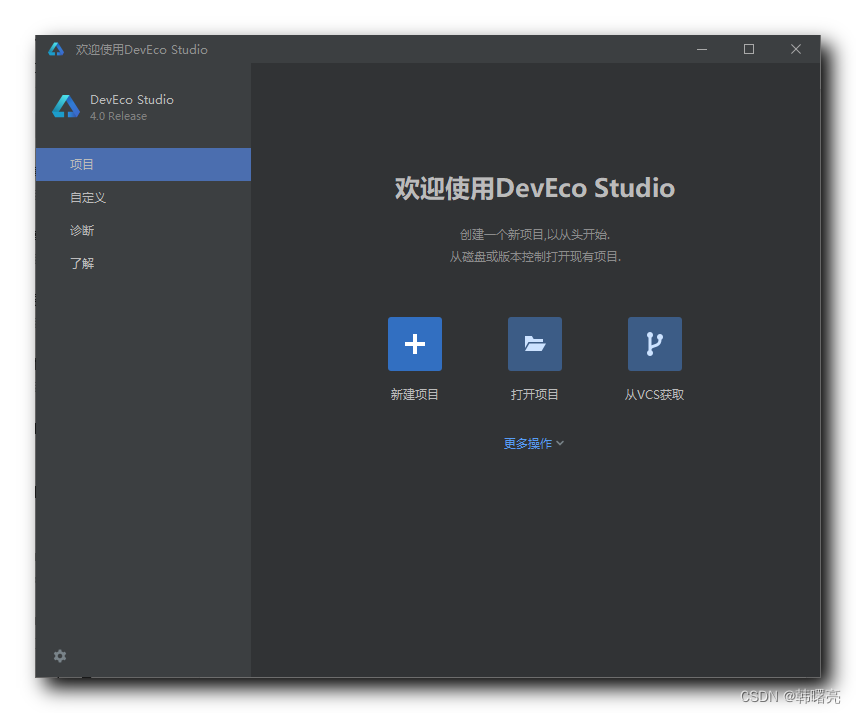
Task: Click the DevEco icon in the title bar
Action: coord(56,50)
